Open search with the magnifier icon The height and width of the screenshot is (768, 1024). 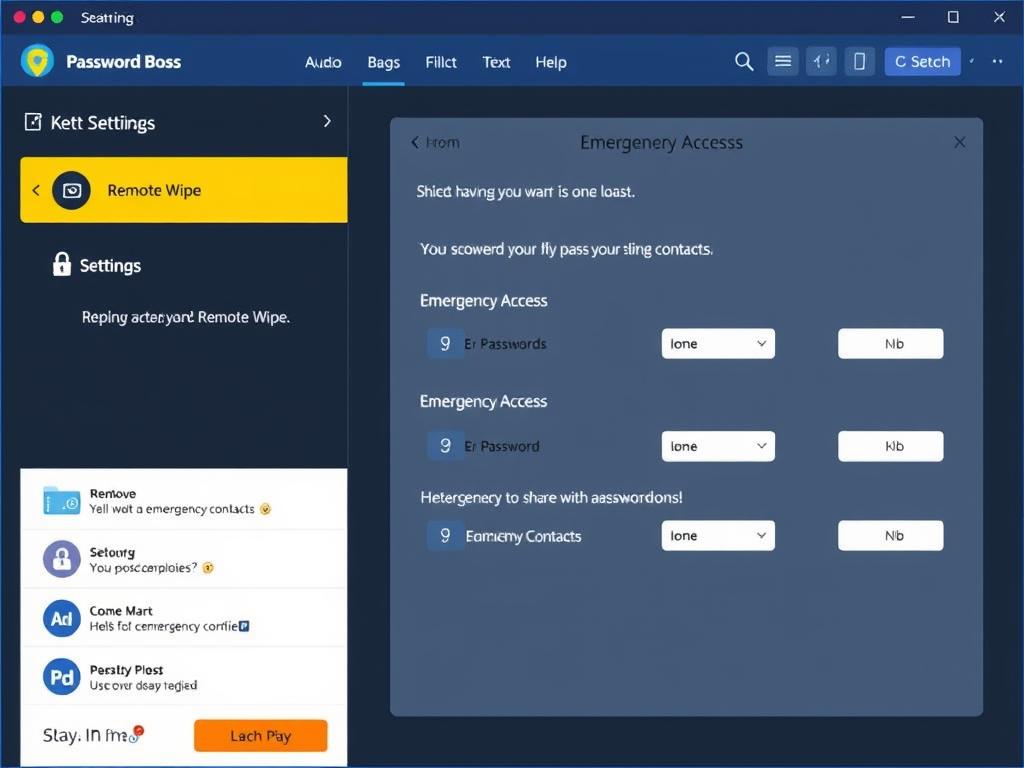[744, 61]
